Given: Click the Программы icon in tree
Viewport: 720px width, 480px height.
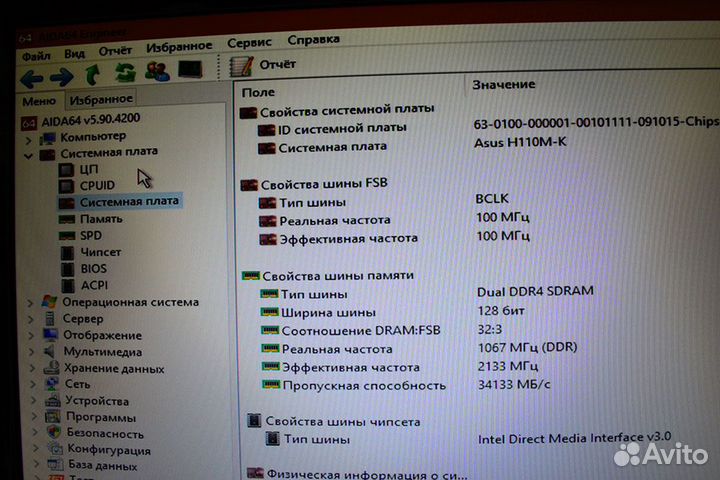Looking at the screenshot, I should click(x=53, y=417).
